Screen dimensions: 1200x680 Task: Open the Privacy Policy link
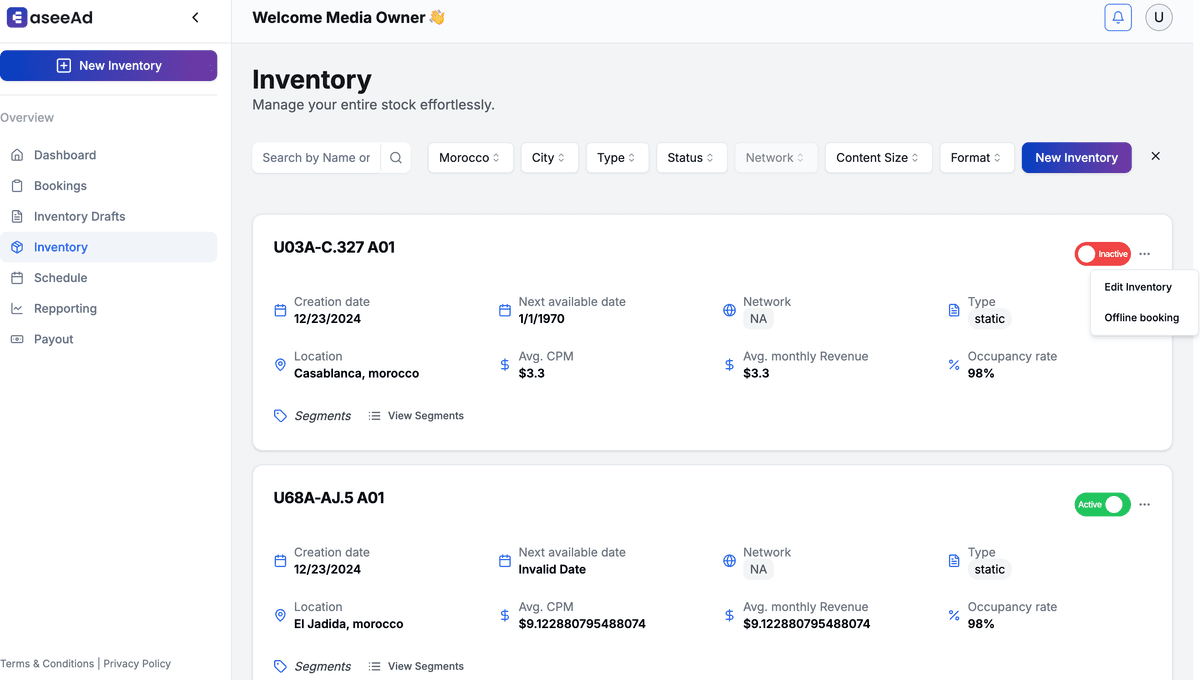137,664
